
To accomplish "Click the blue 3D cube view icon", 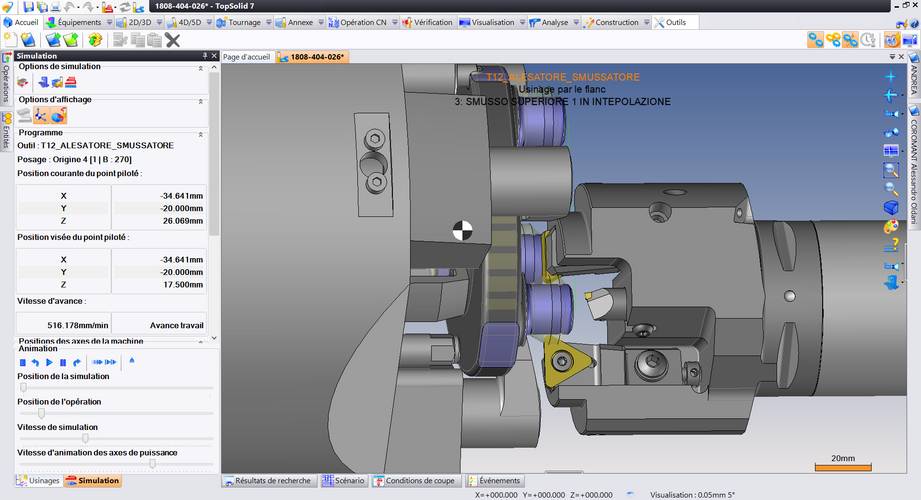I will pyautogui.click(x=891, y=207).
